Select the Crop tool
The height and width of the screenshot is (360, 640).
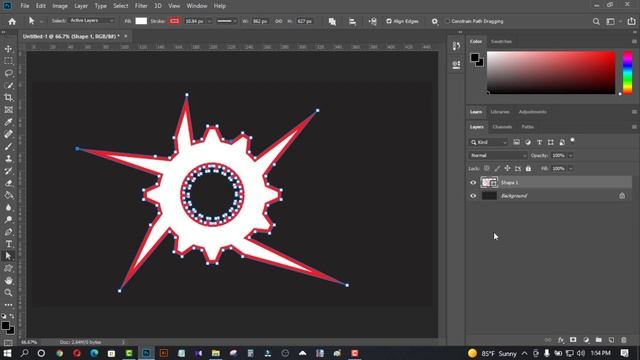[8, 98]
